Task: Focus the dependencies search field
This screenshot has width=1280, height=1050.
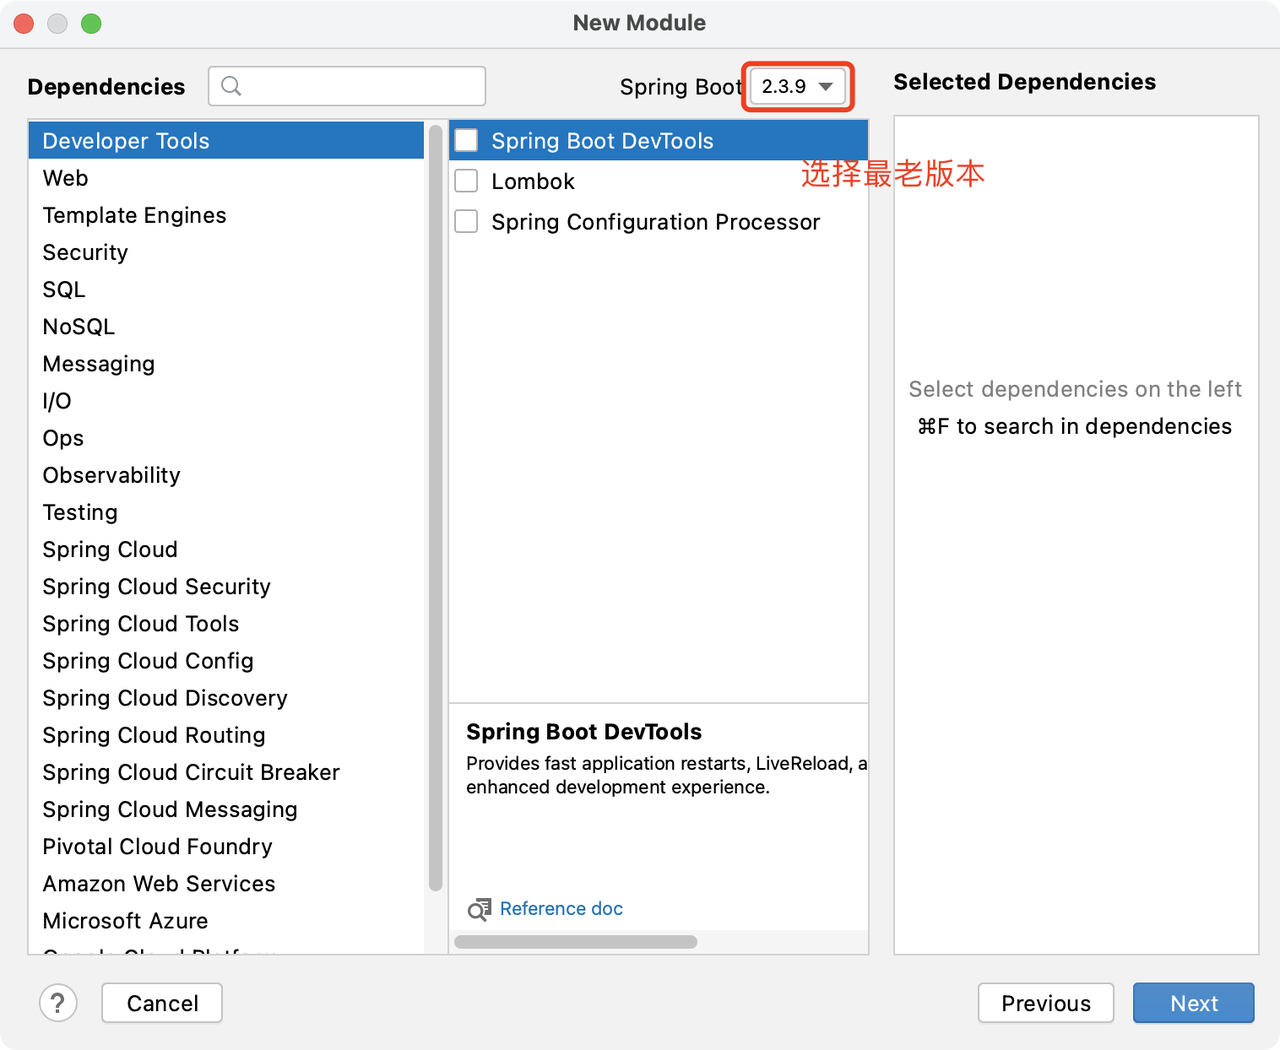Action: 347,86
